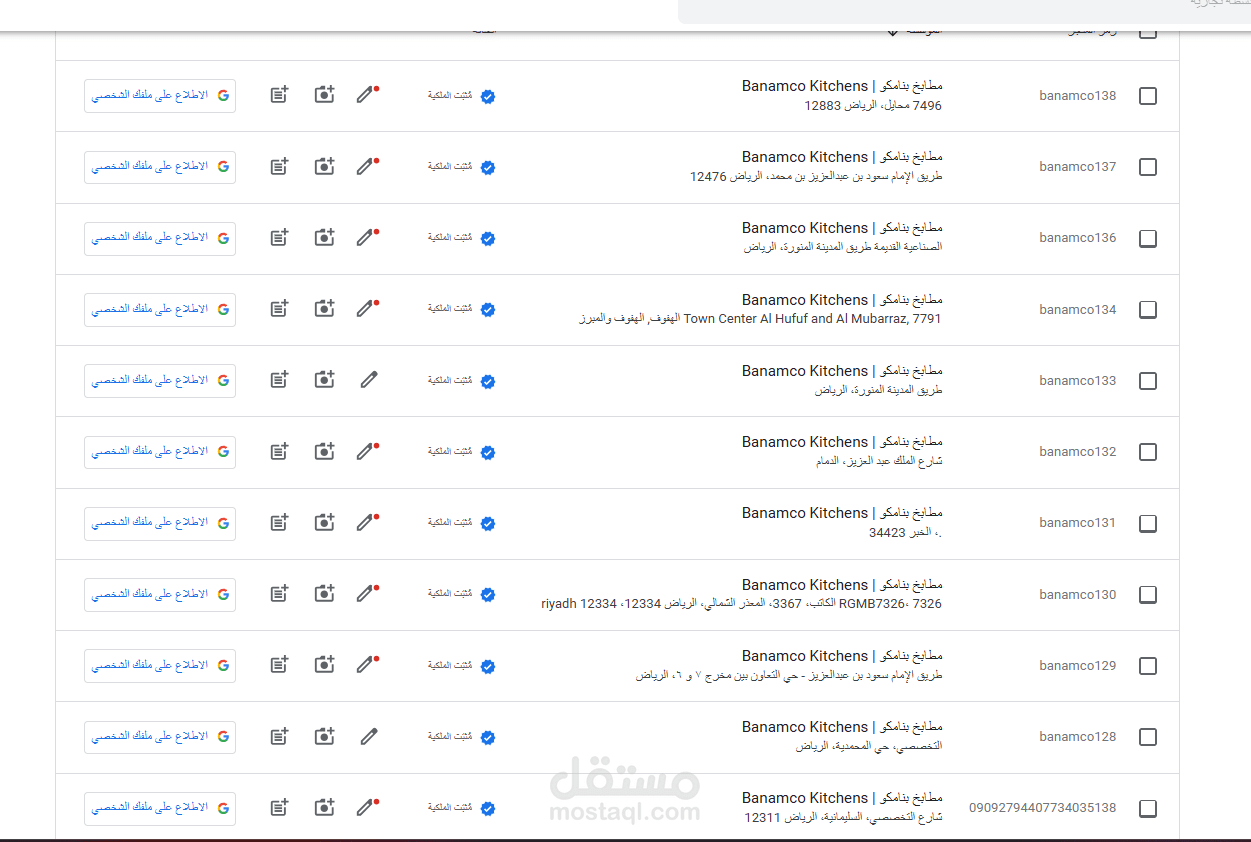
Task: Add photo for banamco133 row
Action: (324, 380)
